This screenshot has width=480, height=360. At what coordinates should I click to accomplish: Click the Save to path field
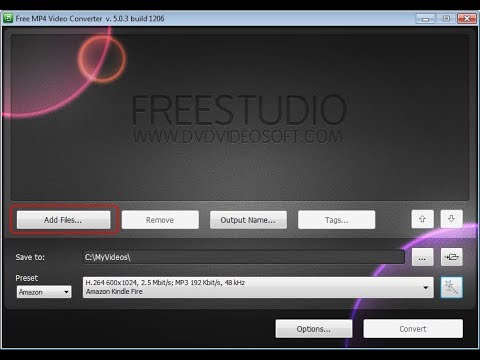pos(243,257)
